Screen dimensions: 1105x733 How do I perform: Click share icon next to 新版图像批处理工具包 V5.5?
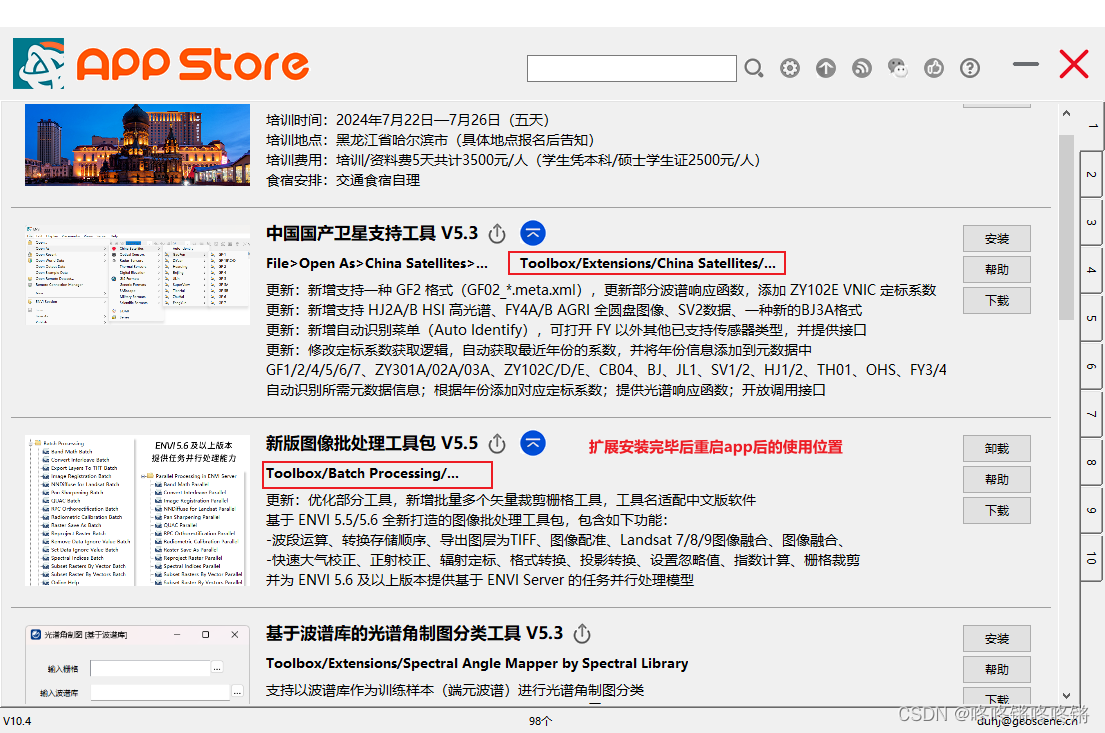point(498,443)
